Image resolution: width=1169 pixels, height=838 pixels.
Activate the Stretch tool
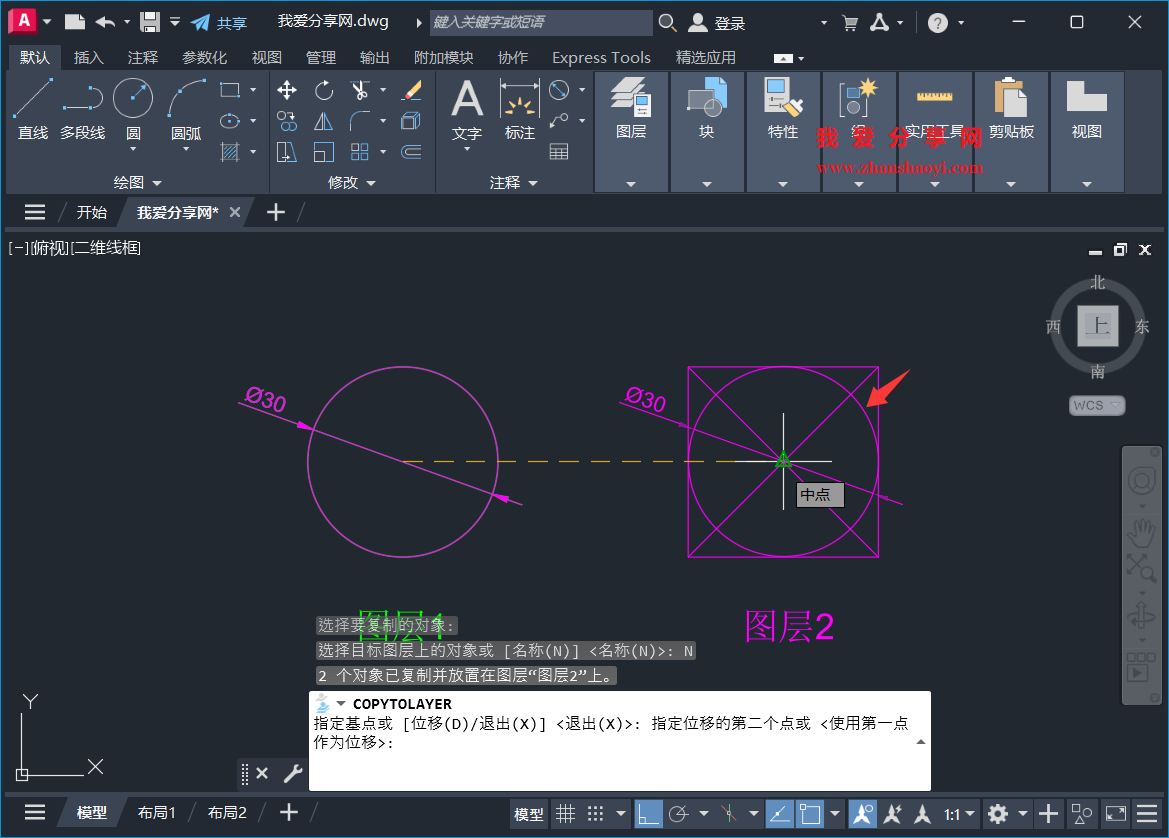point(286,152)
